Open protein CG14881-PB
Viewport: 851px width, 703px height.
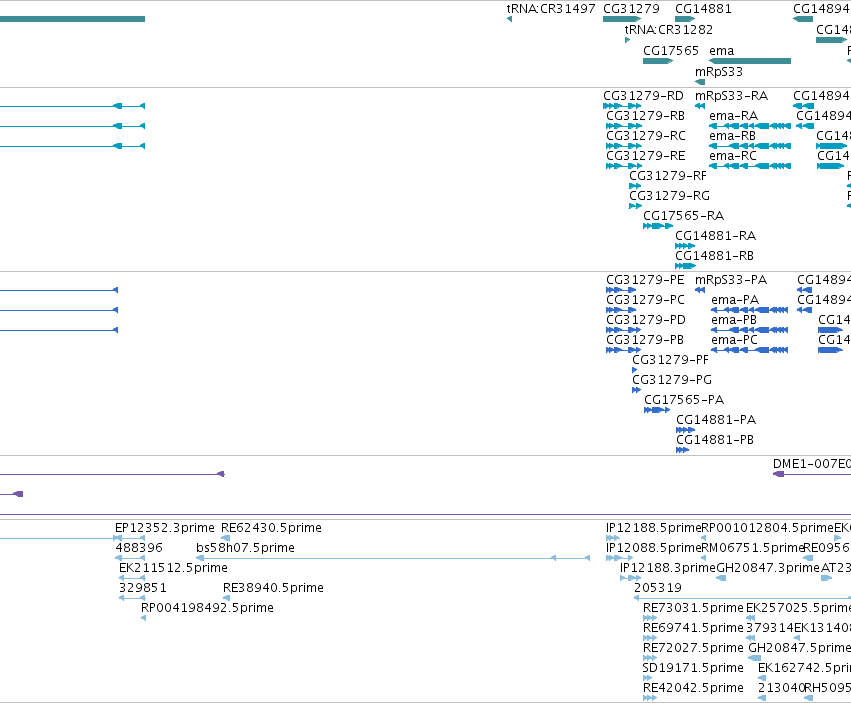[715, 440]
